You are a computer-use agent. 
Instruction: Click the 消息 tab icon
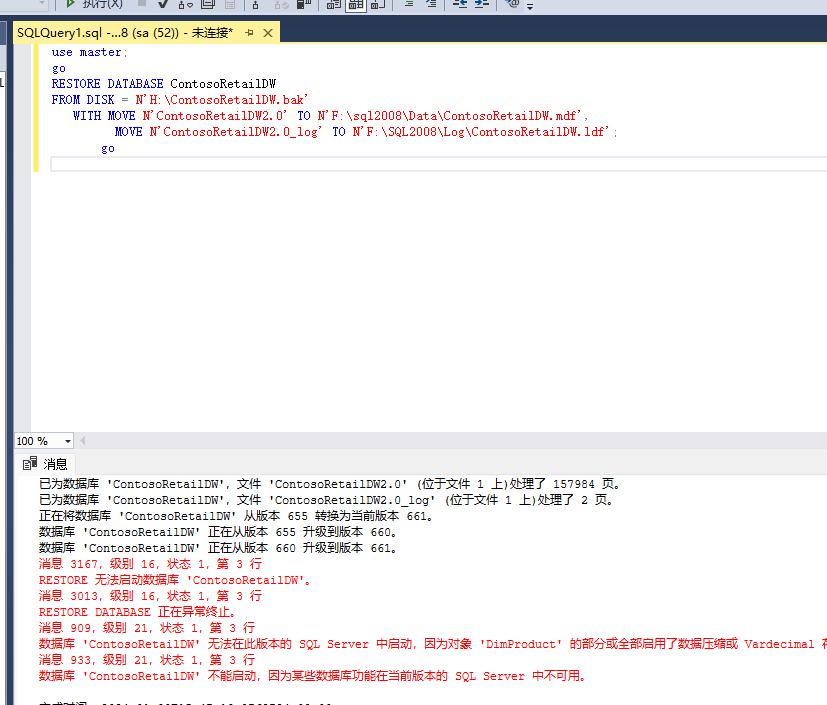[x=30, y=463]
